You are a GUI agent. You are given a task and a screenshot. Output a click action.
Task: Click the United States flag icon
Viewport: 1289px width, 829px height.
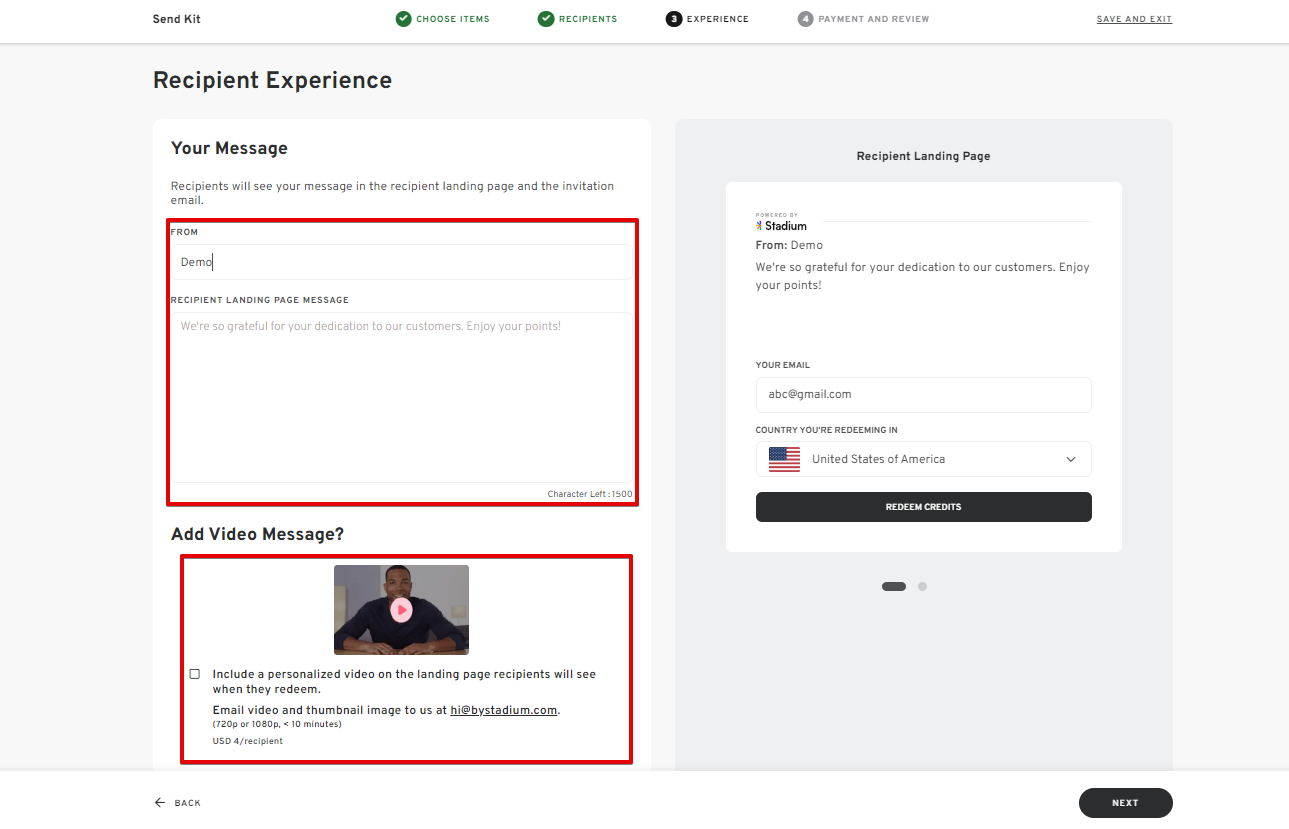[x=784, y=459]
